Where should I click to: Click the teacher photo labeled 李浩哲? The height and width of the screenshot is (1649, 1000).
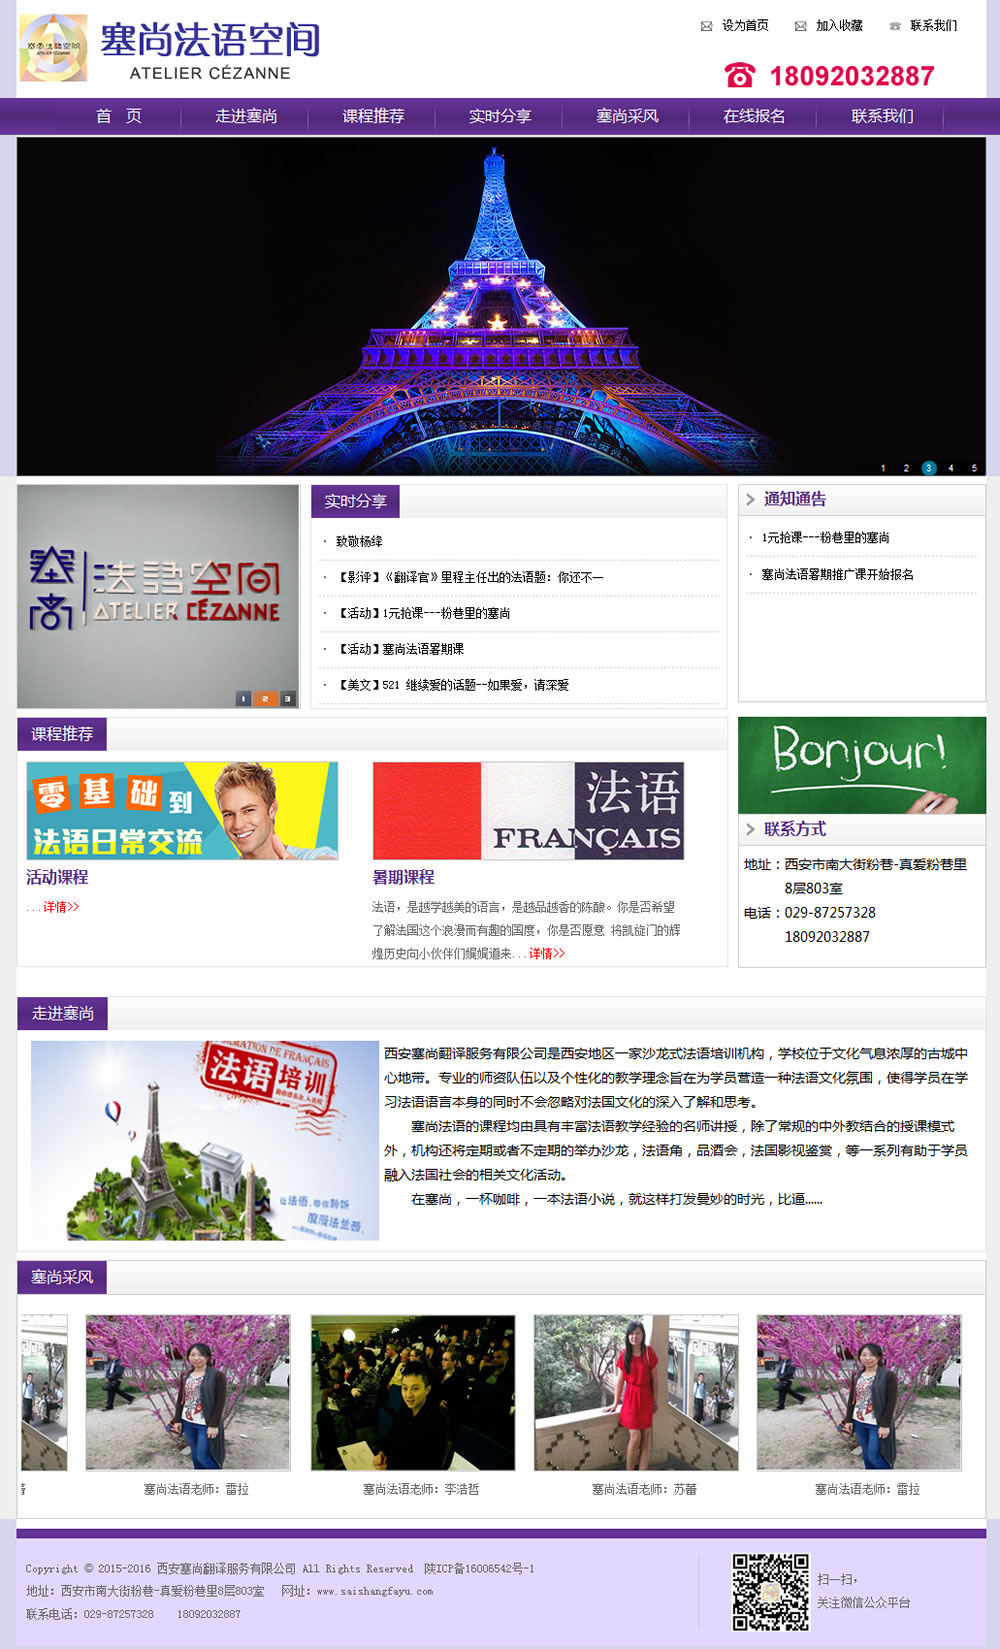coord(413,1392)
